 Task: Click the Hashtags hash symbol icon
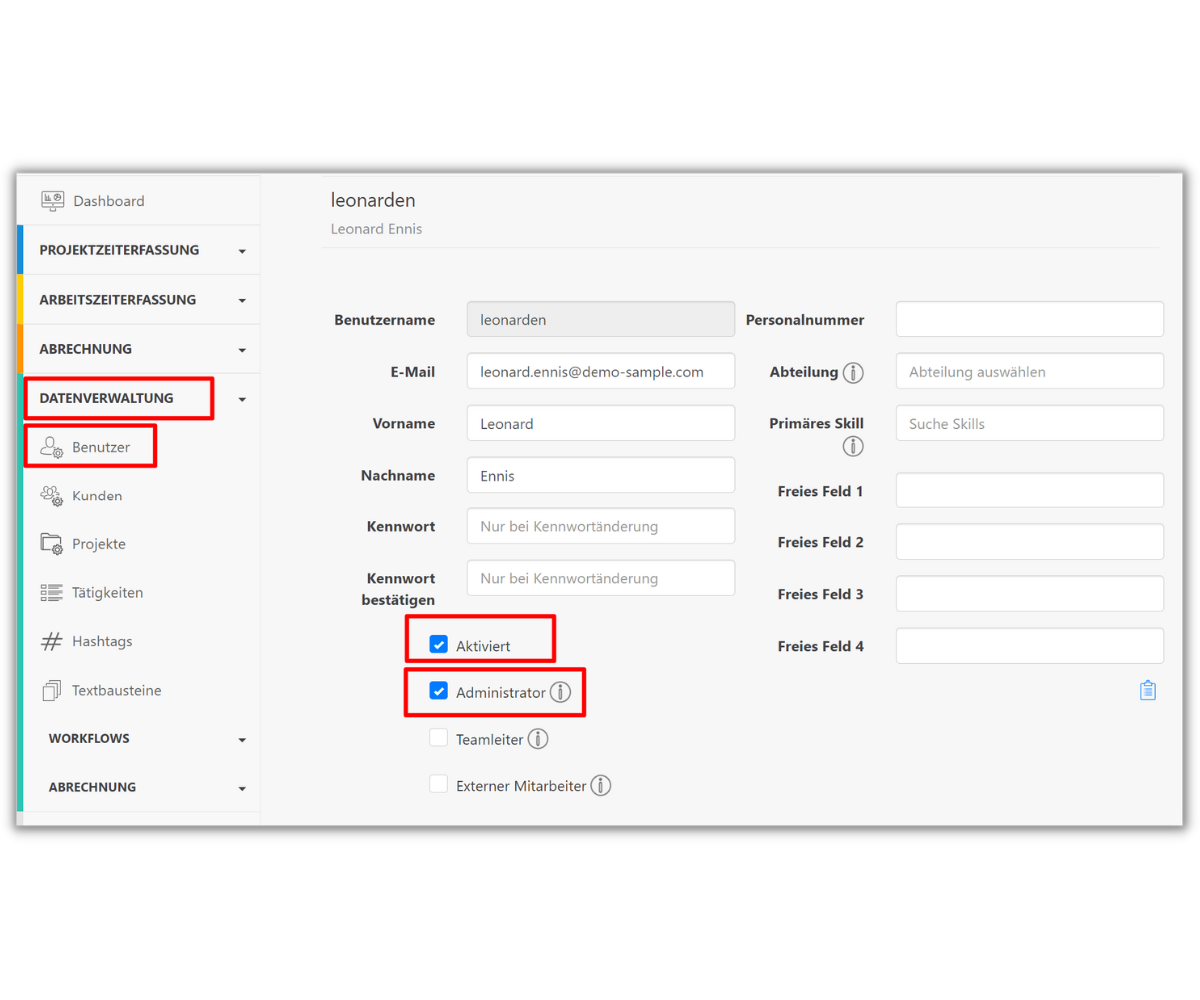coord(51,641)
